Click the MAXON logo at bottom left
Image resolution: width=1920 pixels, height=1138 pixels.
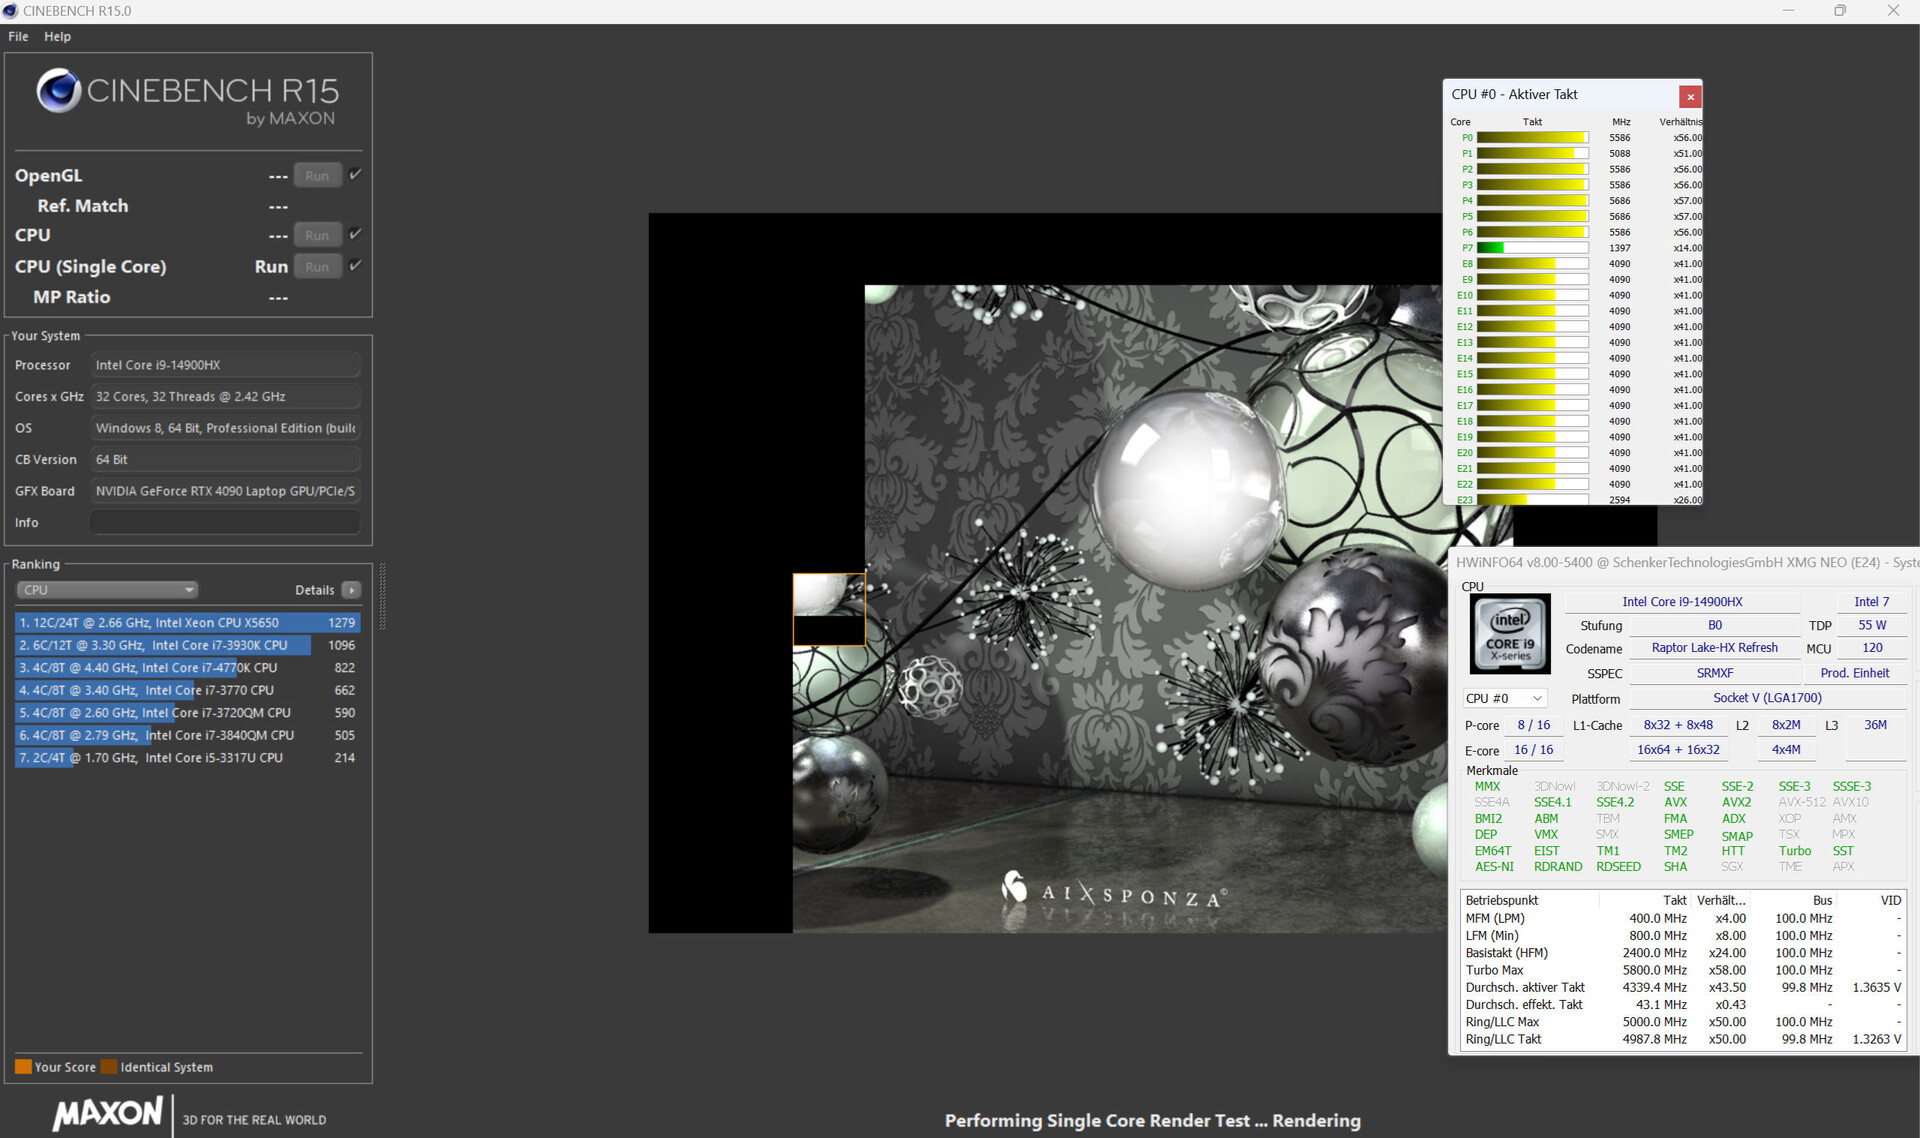tap(108, 1113)
